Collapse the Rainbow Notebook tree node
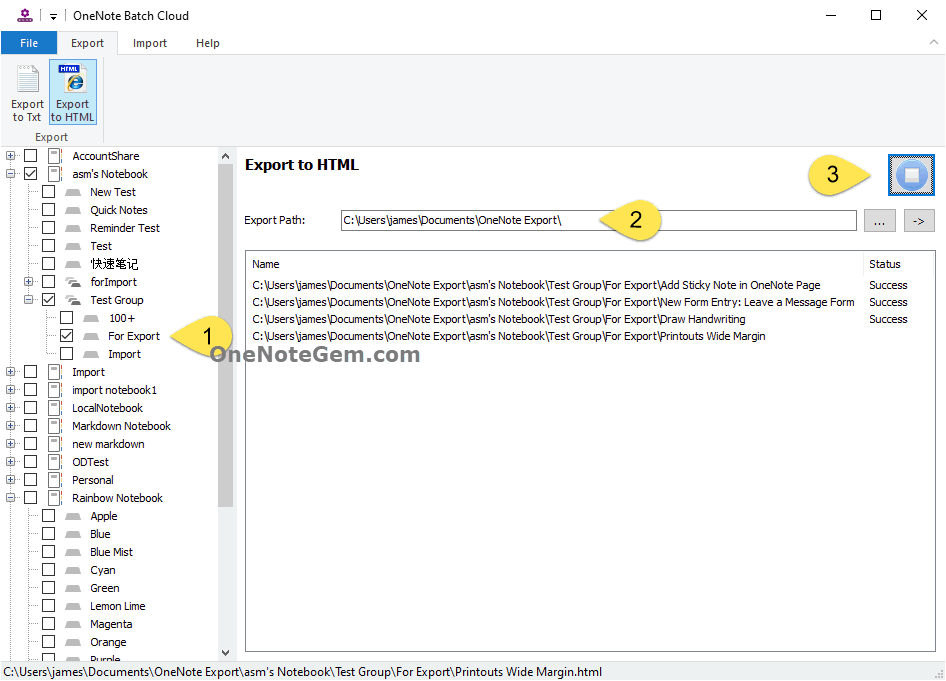 [x=10, y=498]
